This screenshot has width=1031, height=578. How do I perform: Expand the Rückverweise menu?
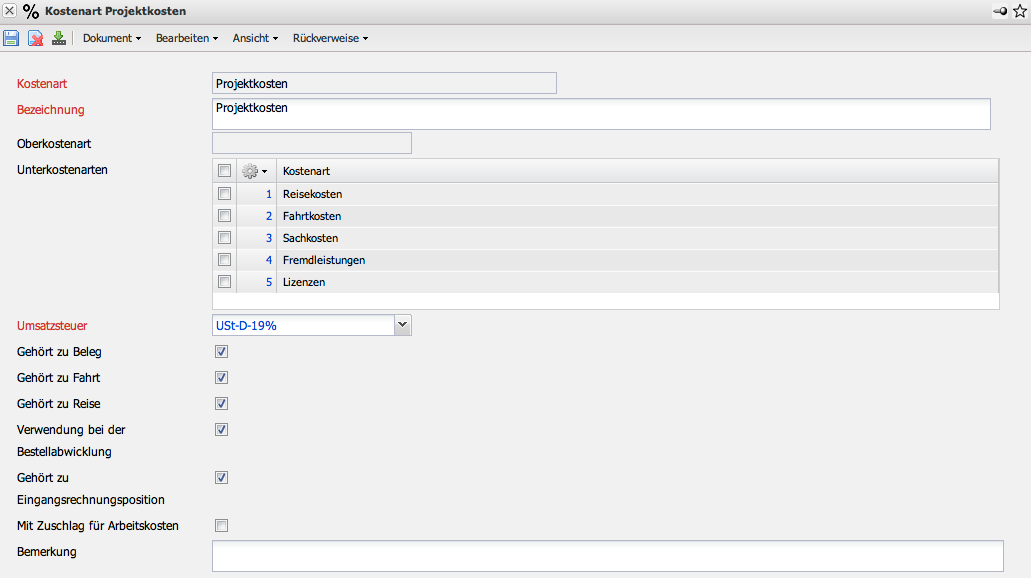[x=330, y=38]
